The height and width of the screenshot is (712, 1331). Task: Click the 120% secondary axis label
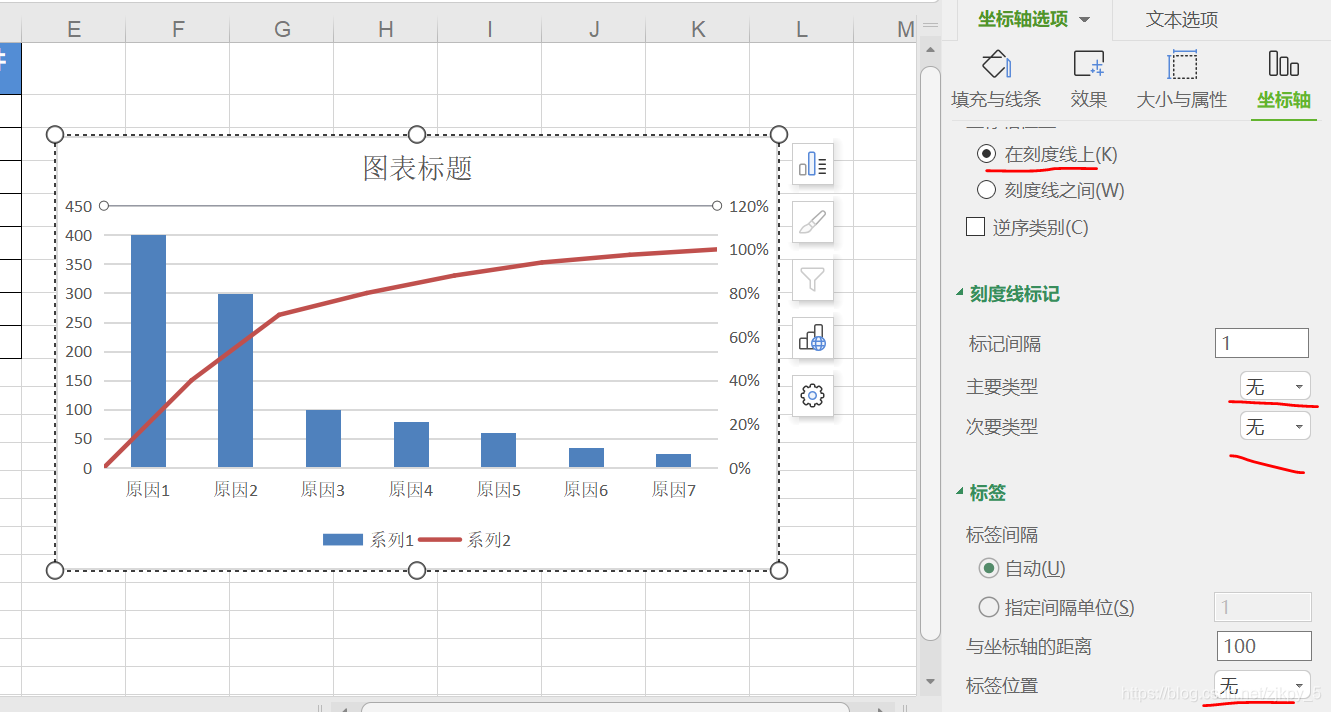(x=749, y=206)
